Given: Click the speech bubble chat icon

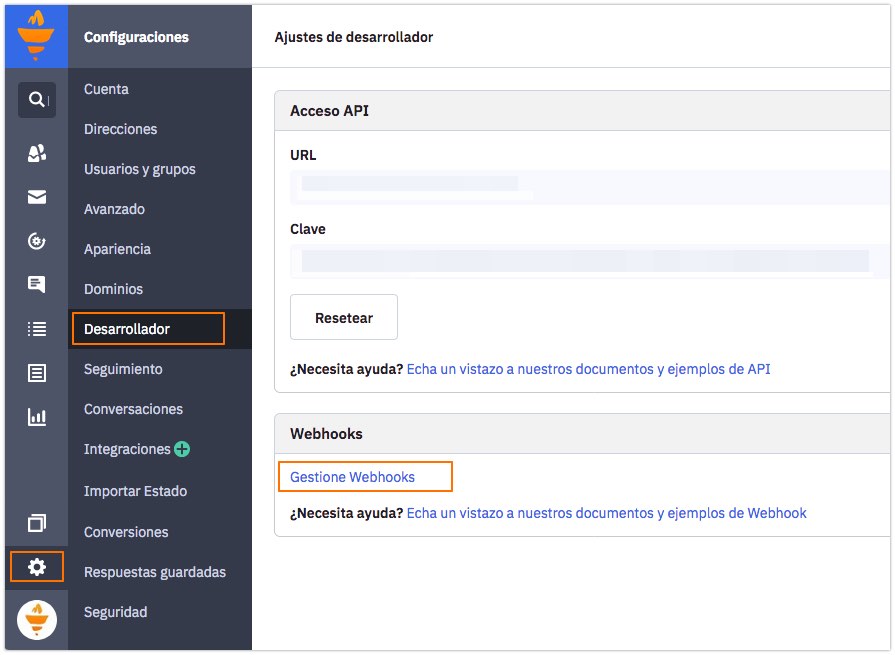Looking at the screenshot, I should coord(37,285).
